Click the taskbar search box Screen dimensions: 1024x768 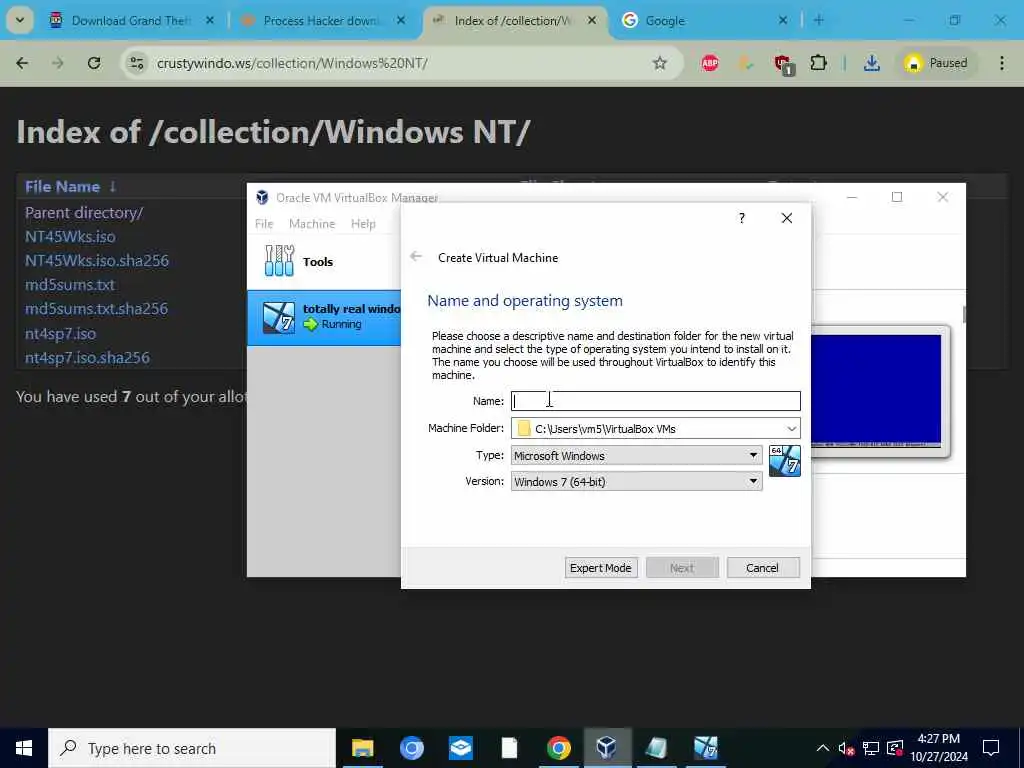pos(192,748)
